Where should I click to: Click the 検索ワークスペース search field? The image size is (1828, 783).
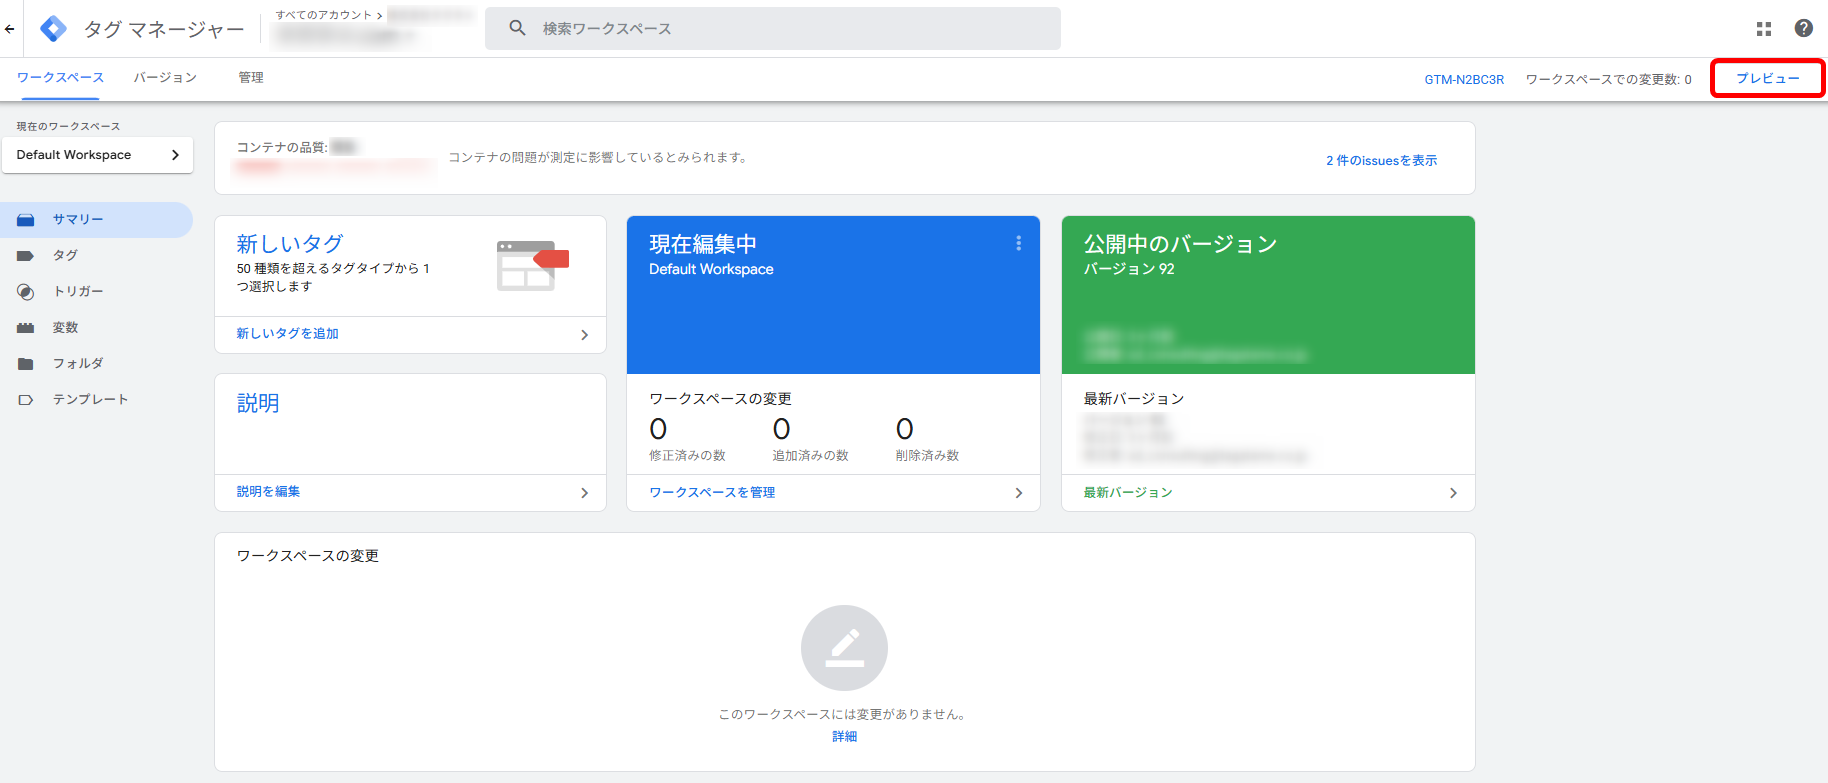pos(773,29)
